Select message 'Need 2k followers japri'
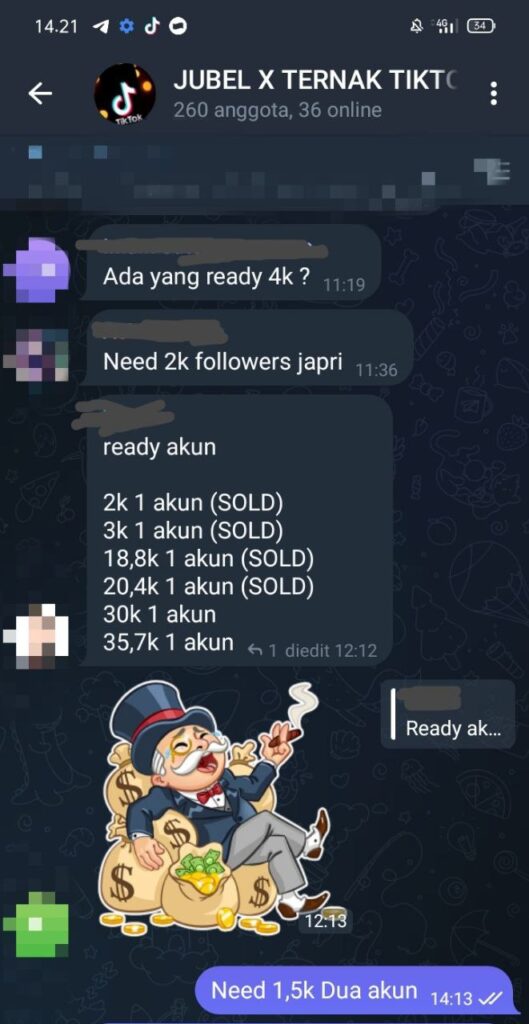This screenshot has width=529, height=1024. coord(249,347)
